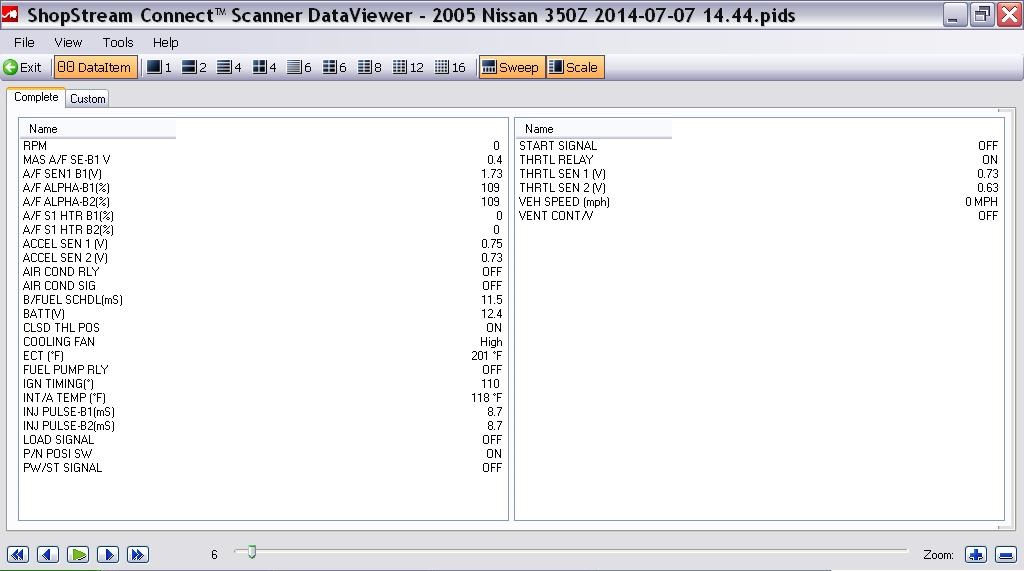Screen dimensions: 1024x571
Task: Select the THRTL SEN 1 (V) row
Action: coord(759,174)
